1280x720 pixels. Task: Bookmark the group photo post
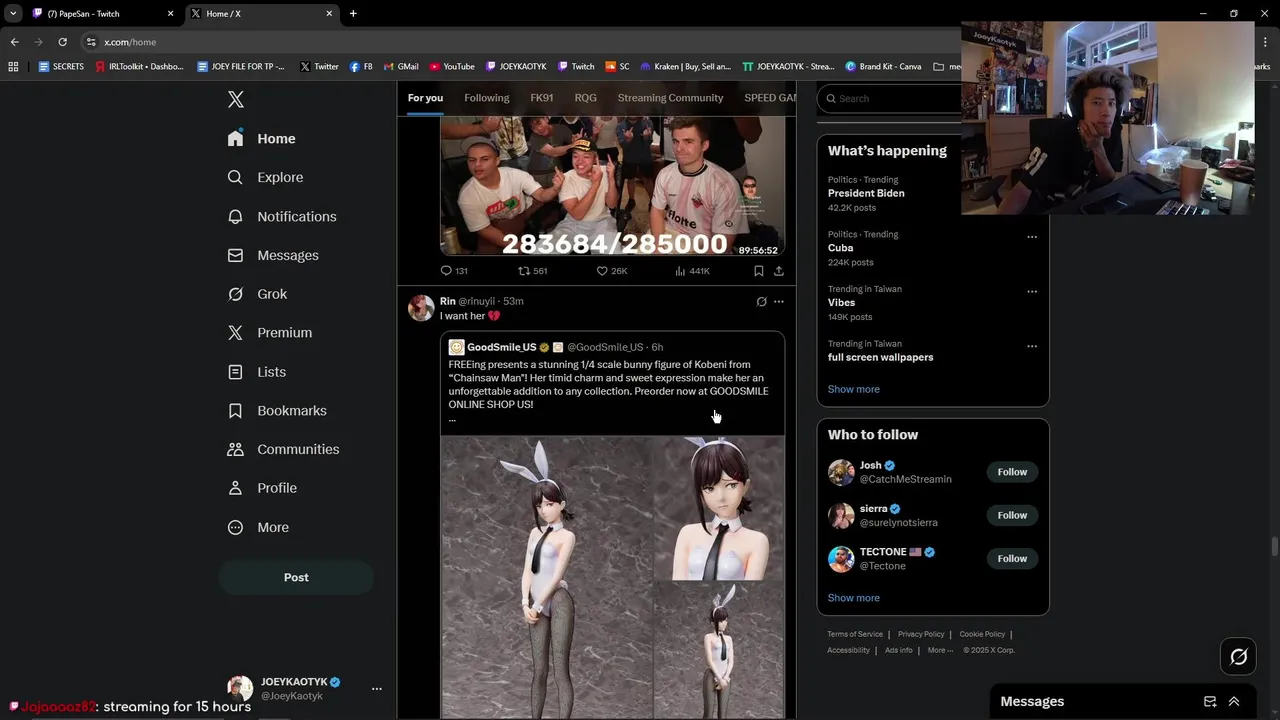[759, 271]
